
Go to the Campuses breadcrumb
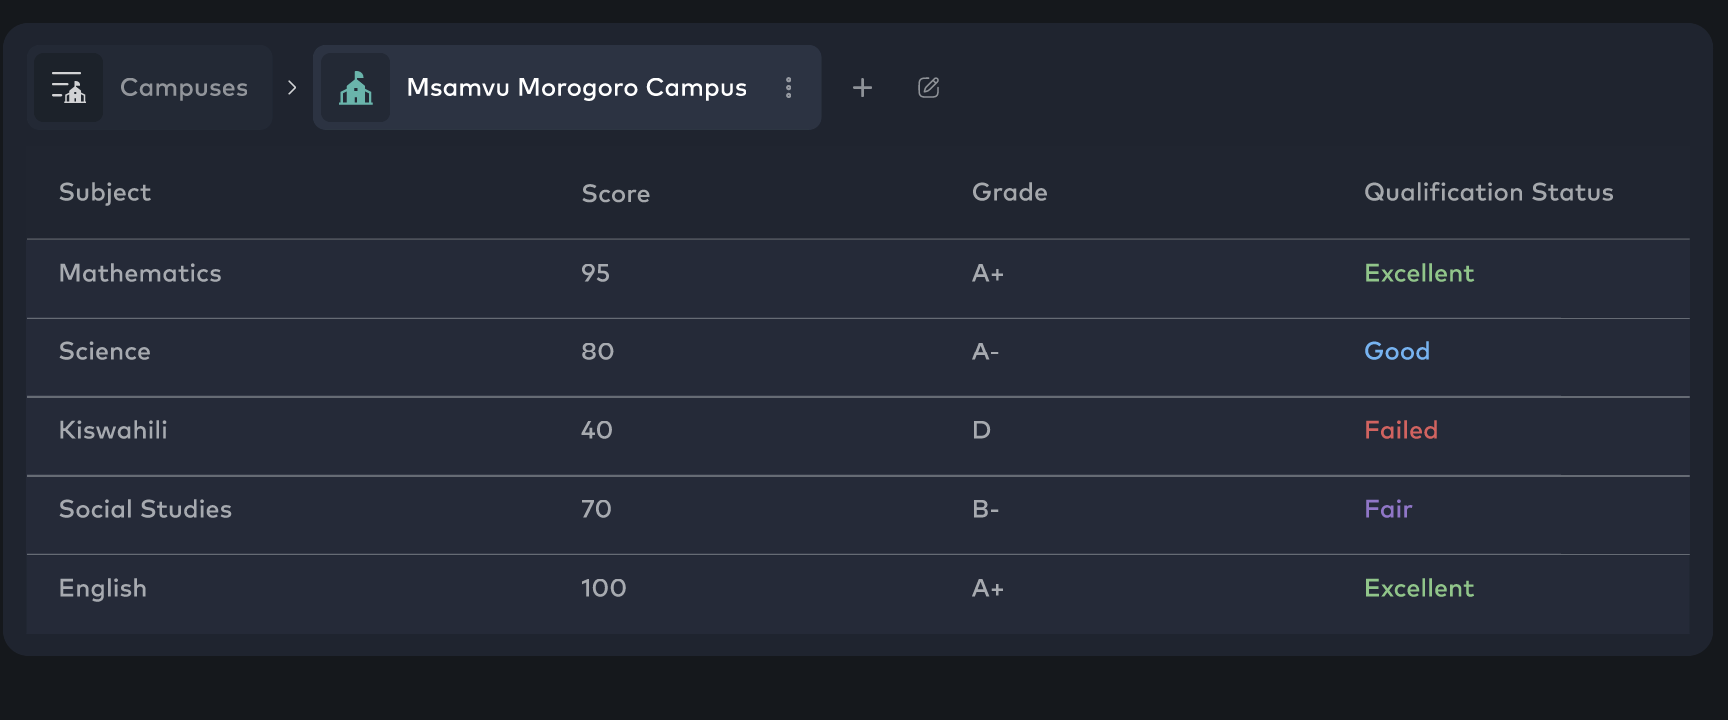(183, 88)
